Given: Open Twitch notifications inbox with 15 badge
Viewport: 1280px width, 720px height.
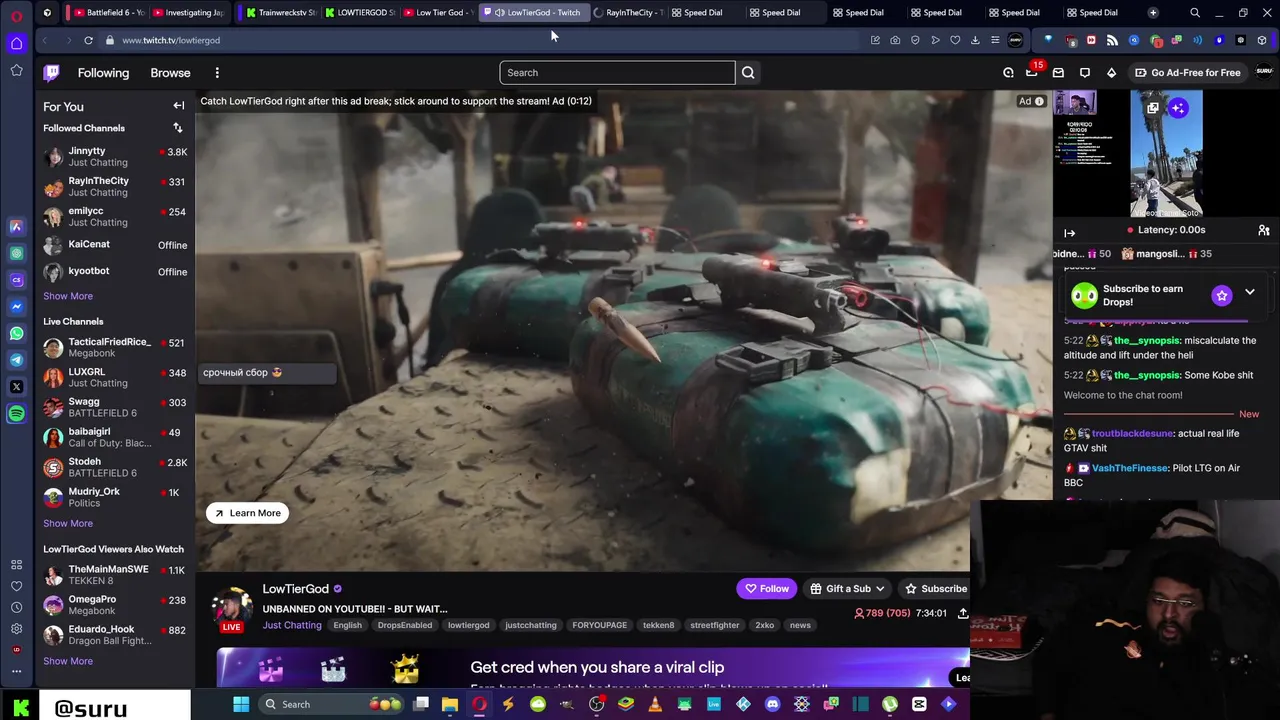Looking at the screenshot, I should point(1032,72).
